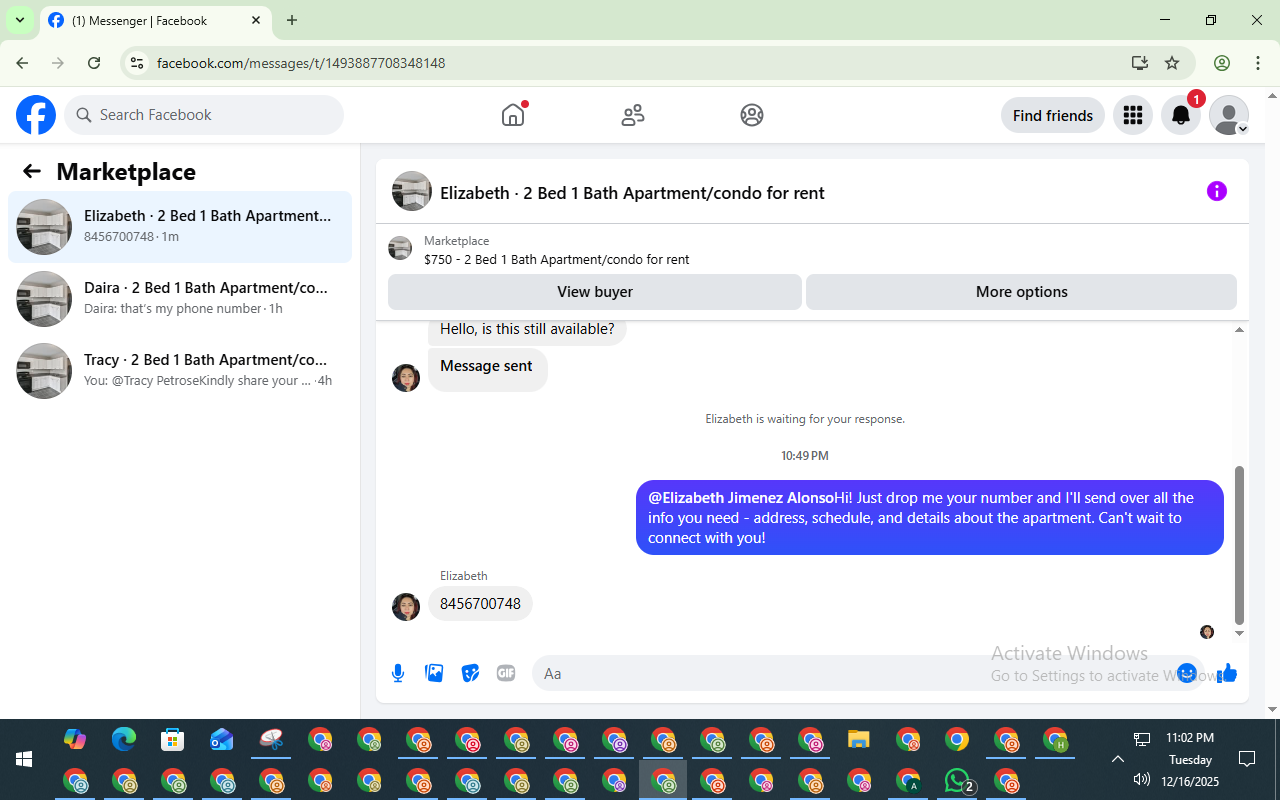Open the taskbar clock and calendar
The height and width of the screenshot is (800, 1280).
[x=1191, y=759]
